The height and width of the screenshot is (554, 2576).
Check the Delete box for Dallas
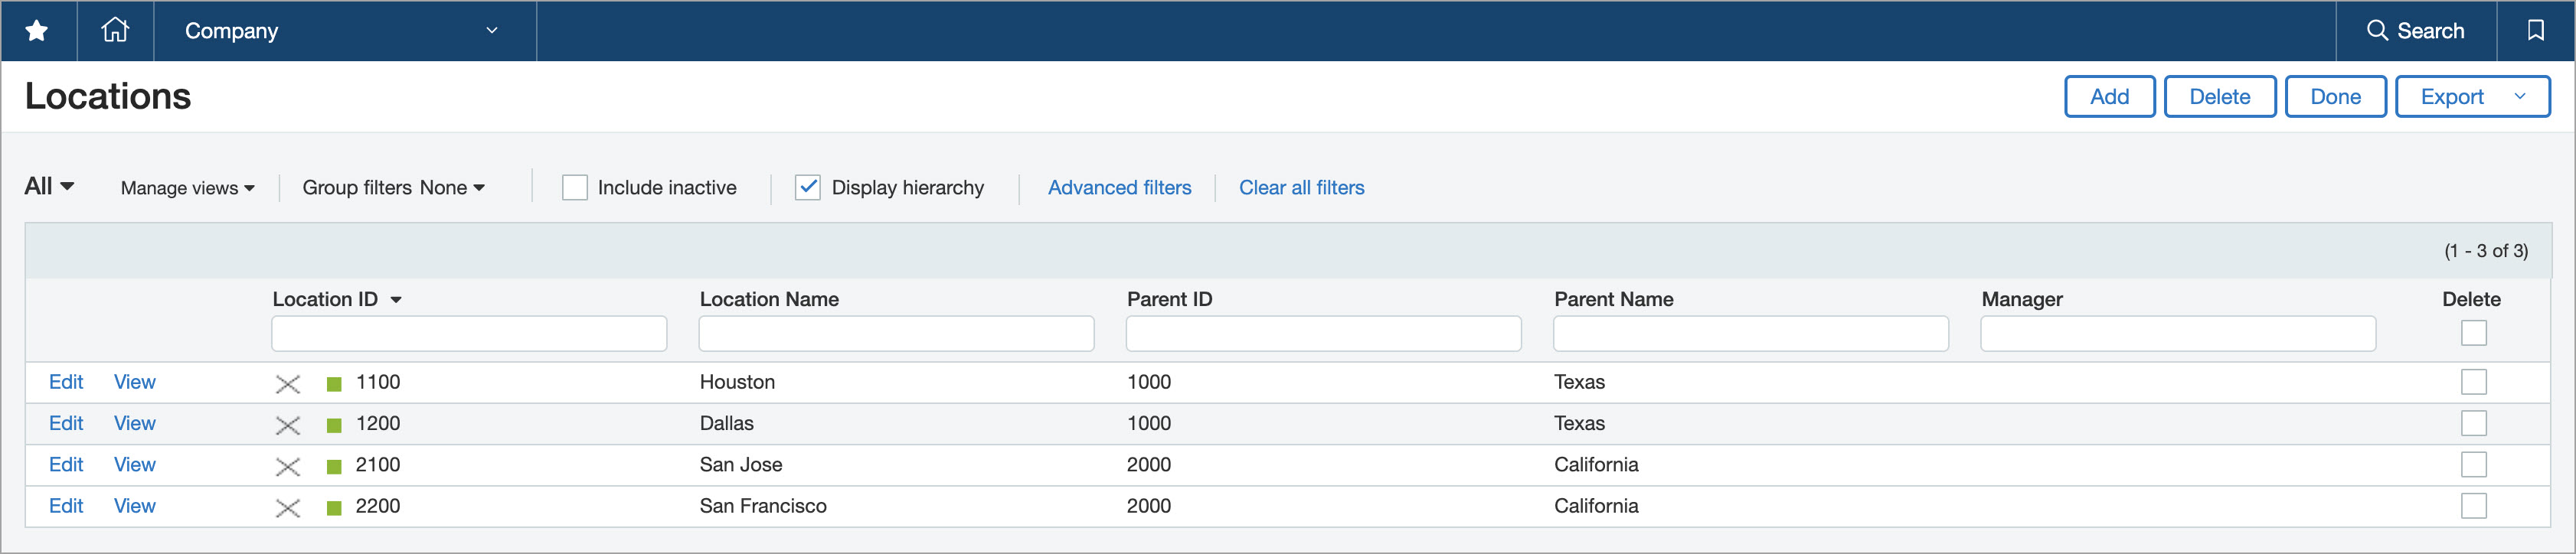(x=2473, y=423)
